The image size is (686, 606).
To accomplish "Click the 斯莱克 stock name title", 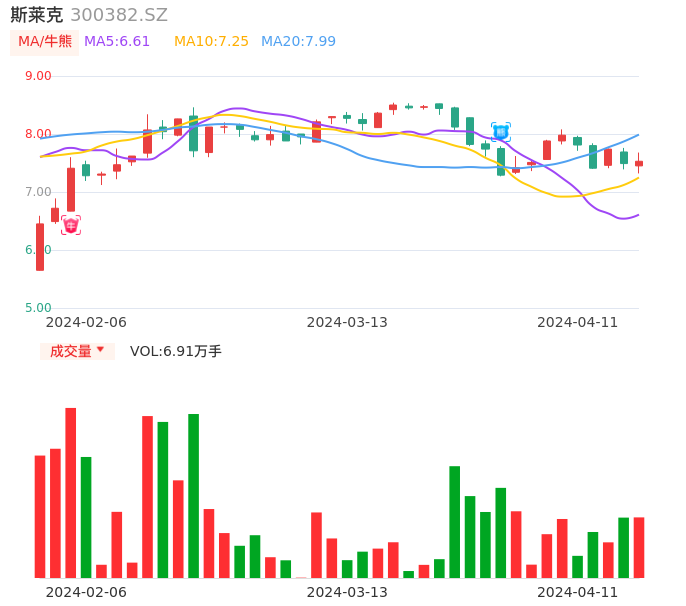I will click(36, 15).
